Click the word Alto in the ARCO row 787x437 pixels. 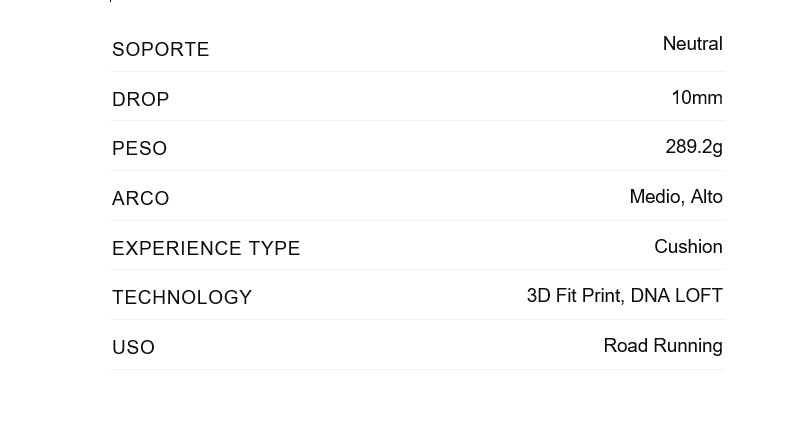click(706, 197)
